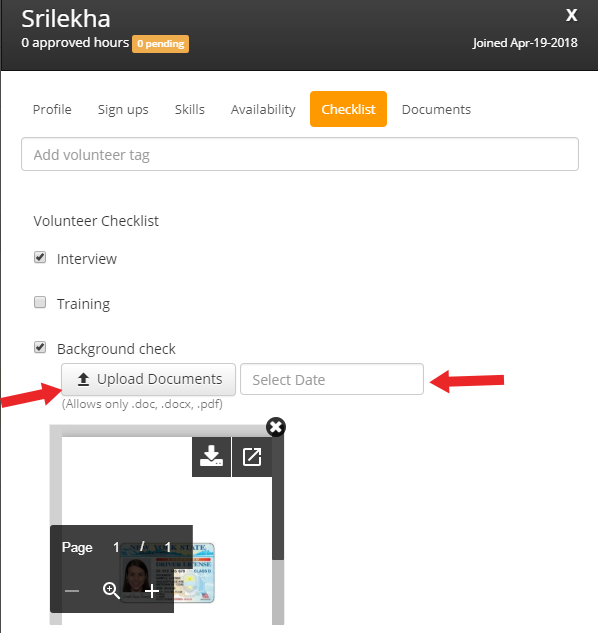Viewport: 598px width, 633px height.
Task: Open document in new window icon
Action: [252, 457]
